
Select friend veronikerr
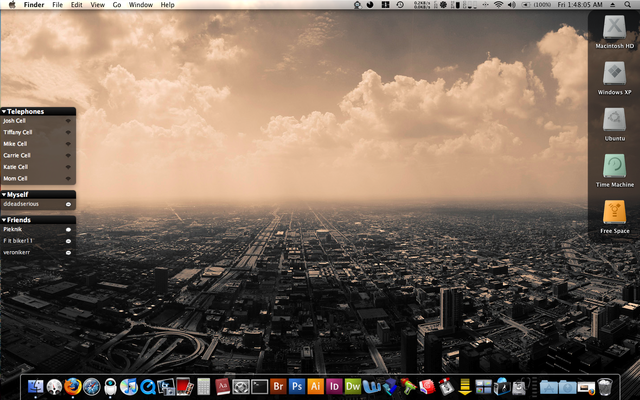38,253
